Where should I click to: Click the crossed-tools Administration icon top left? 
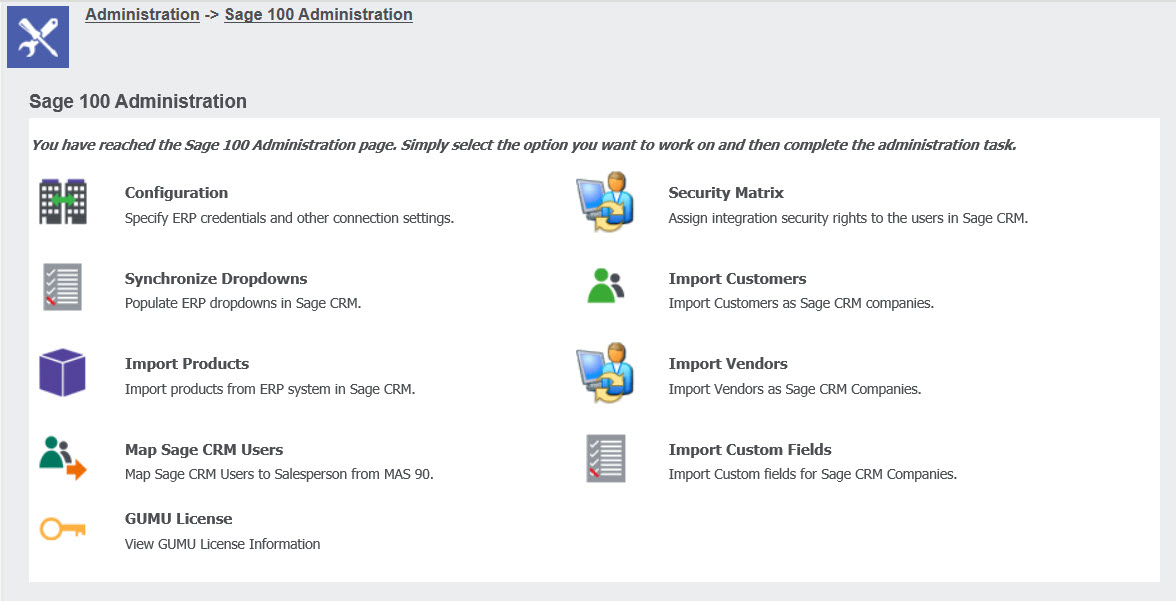coord(37,36)
